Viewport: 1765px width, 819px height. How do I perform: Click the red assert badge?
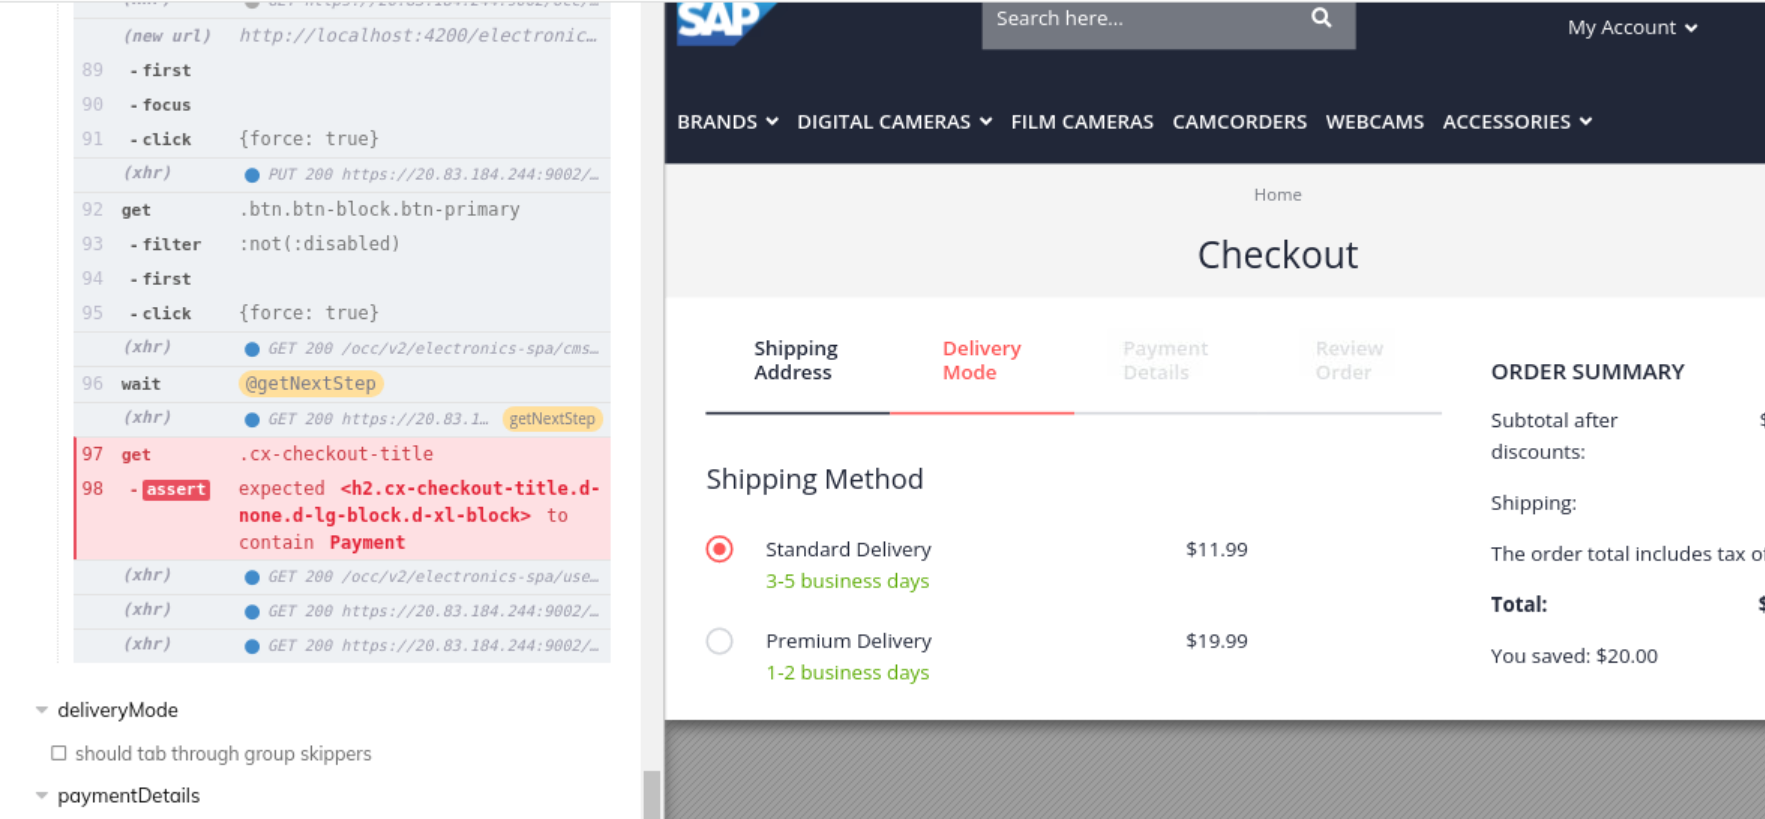(x=176, y=489)
